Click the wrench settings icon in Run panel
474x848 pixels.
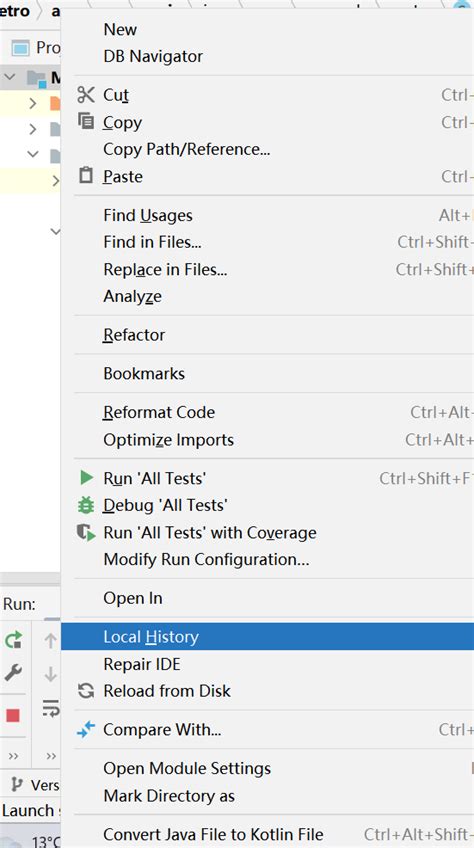[13, 673]
